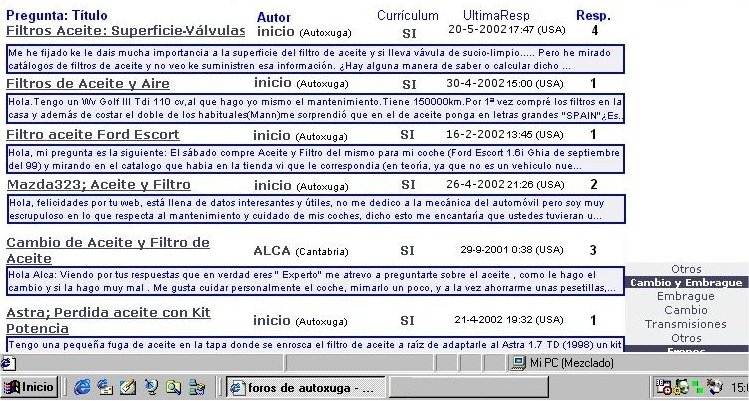Select Cambio y Embrague menu header
This screenshot has height=401, width=749.
coord(686,282)
